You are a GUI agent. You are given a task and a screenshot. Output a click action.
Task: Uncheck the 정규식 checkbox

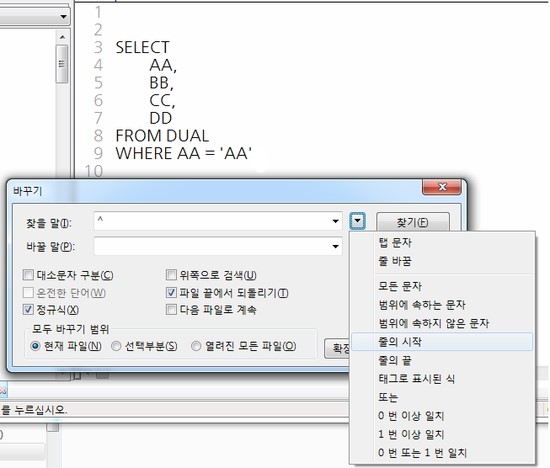point(28,309)
